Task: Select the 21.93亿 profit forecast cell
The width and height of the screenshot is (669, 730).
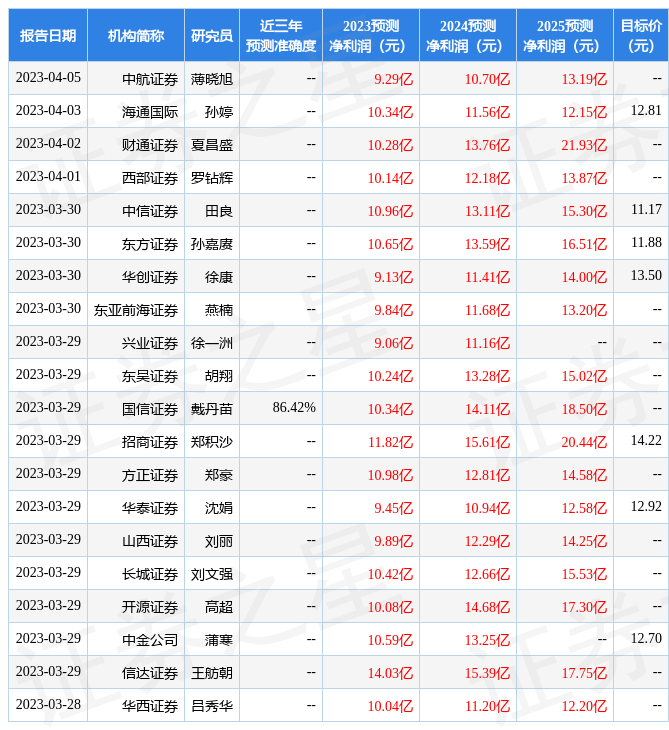Action: click(x=584, y=145)
